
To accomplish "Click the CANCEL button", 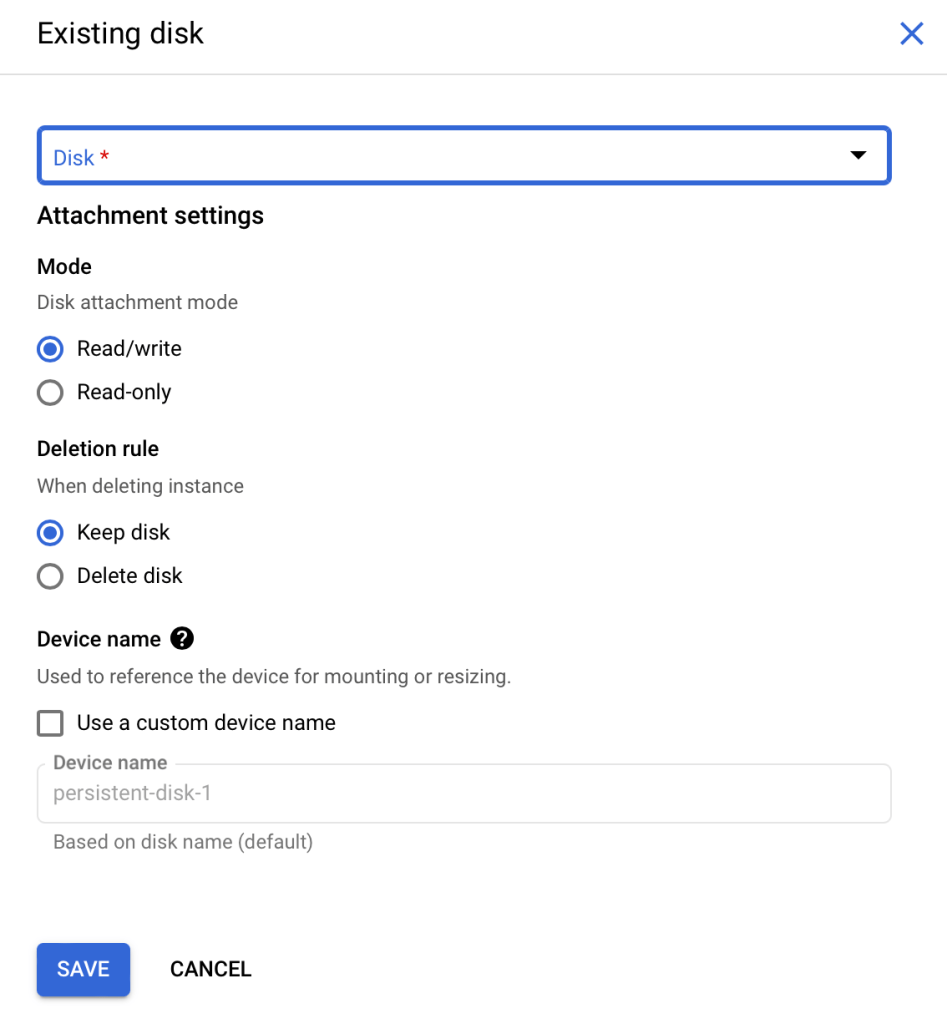I will (211, 969).
